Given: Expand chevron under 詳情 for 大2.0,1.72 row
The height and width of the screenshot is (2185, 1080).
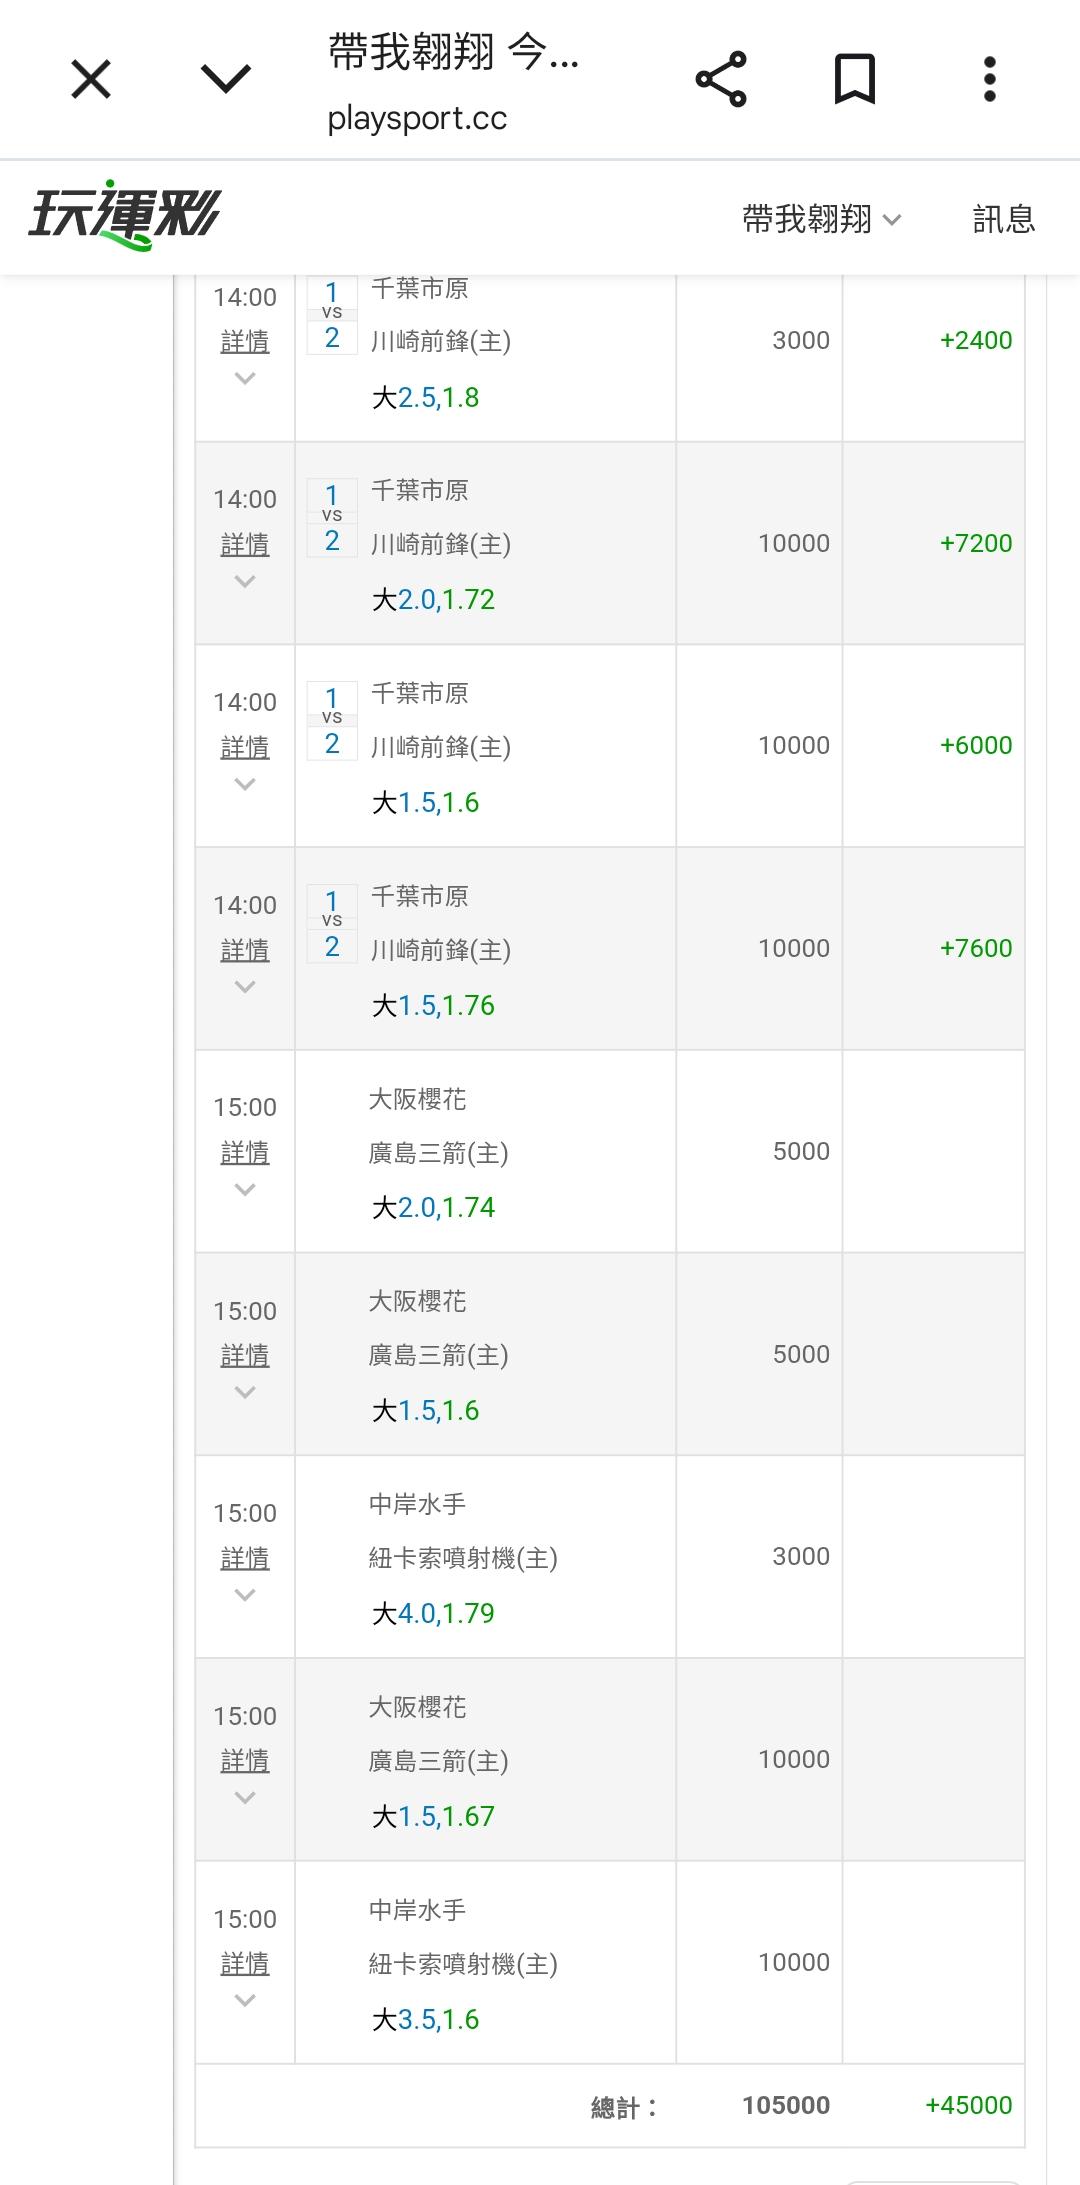Looking at the screenshot, I should tap(245, 581).
